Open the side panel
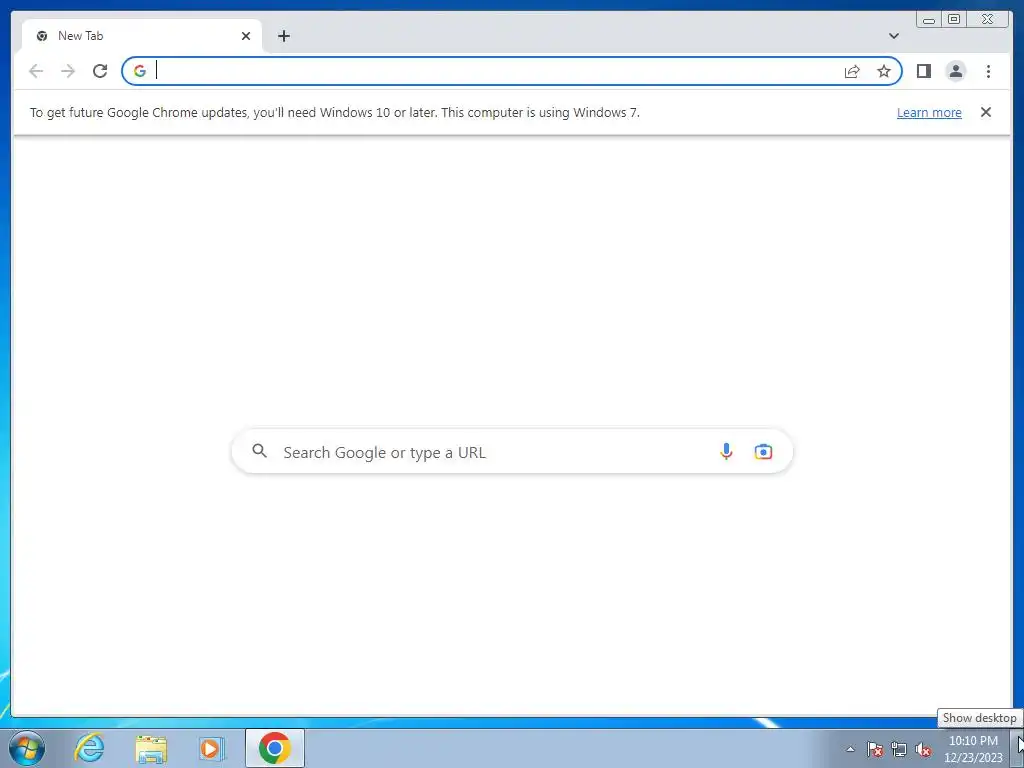The image size is (1024, 768). 923,71
